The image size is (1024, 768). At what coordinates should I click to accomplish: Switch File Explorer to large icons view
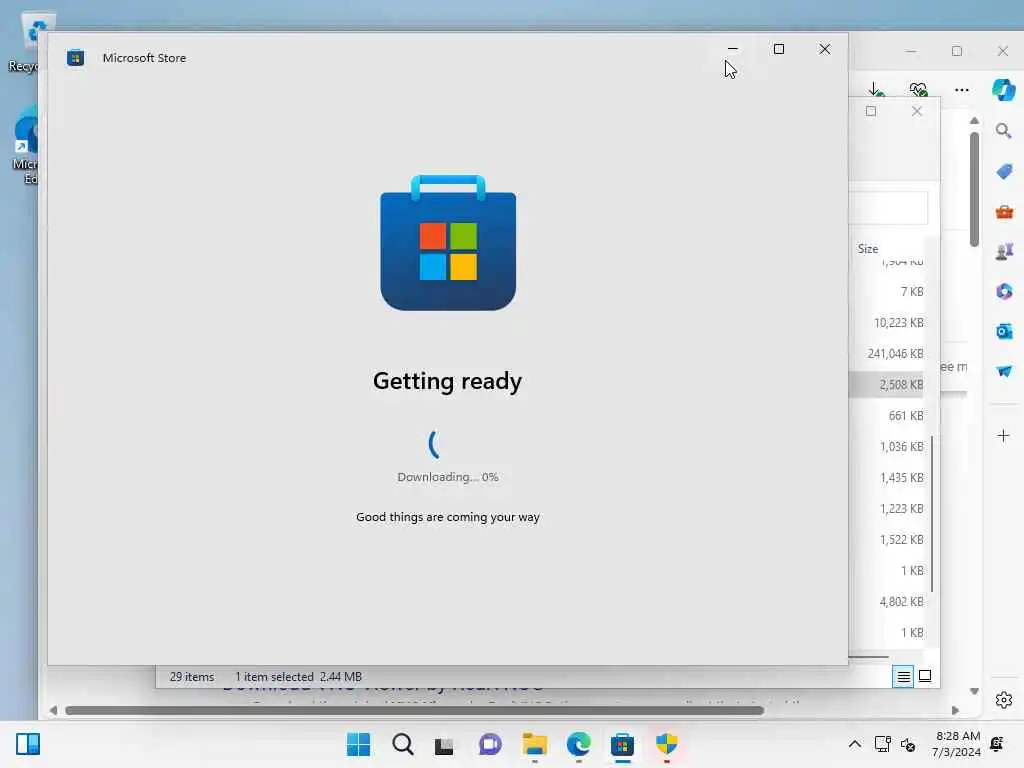tap(925, 676)
